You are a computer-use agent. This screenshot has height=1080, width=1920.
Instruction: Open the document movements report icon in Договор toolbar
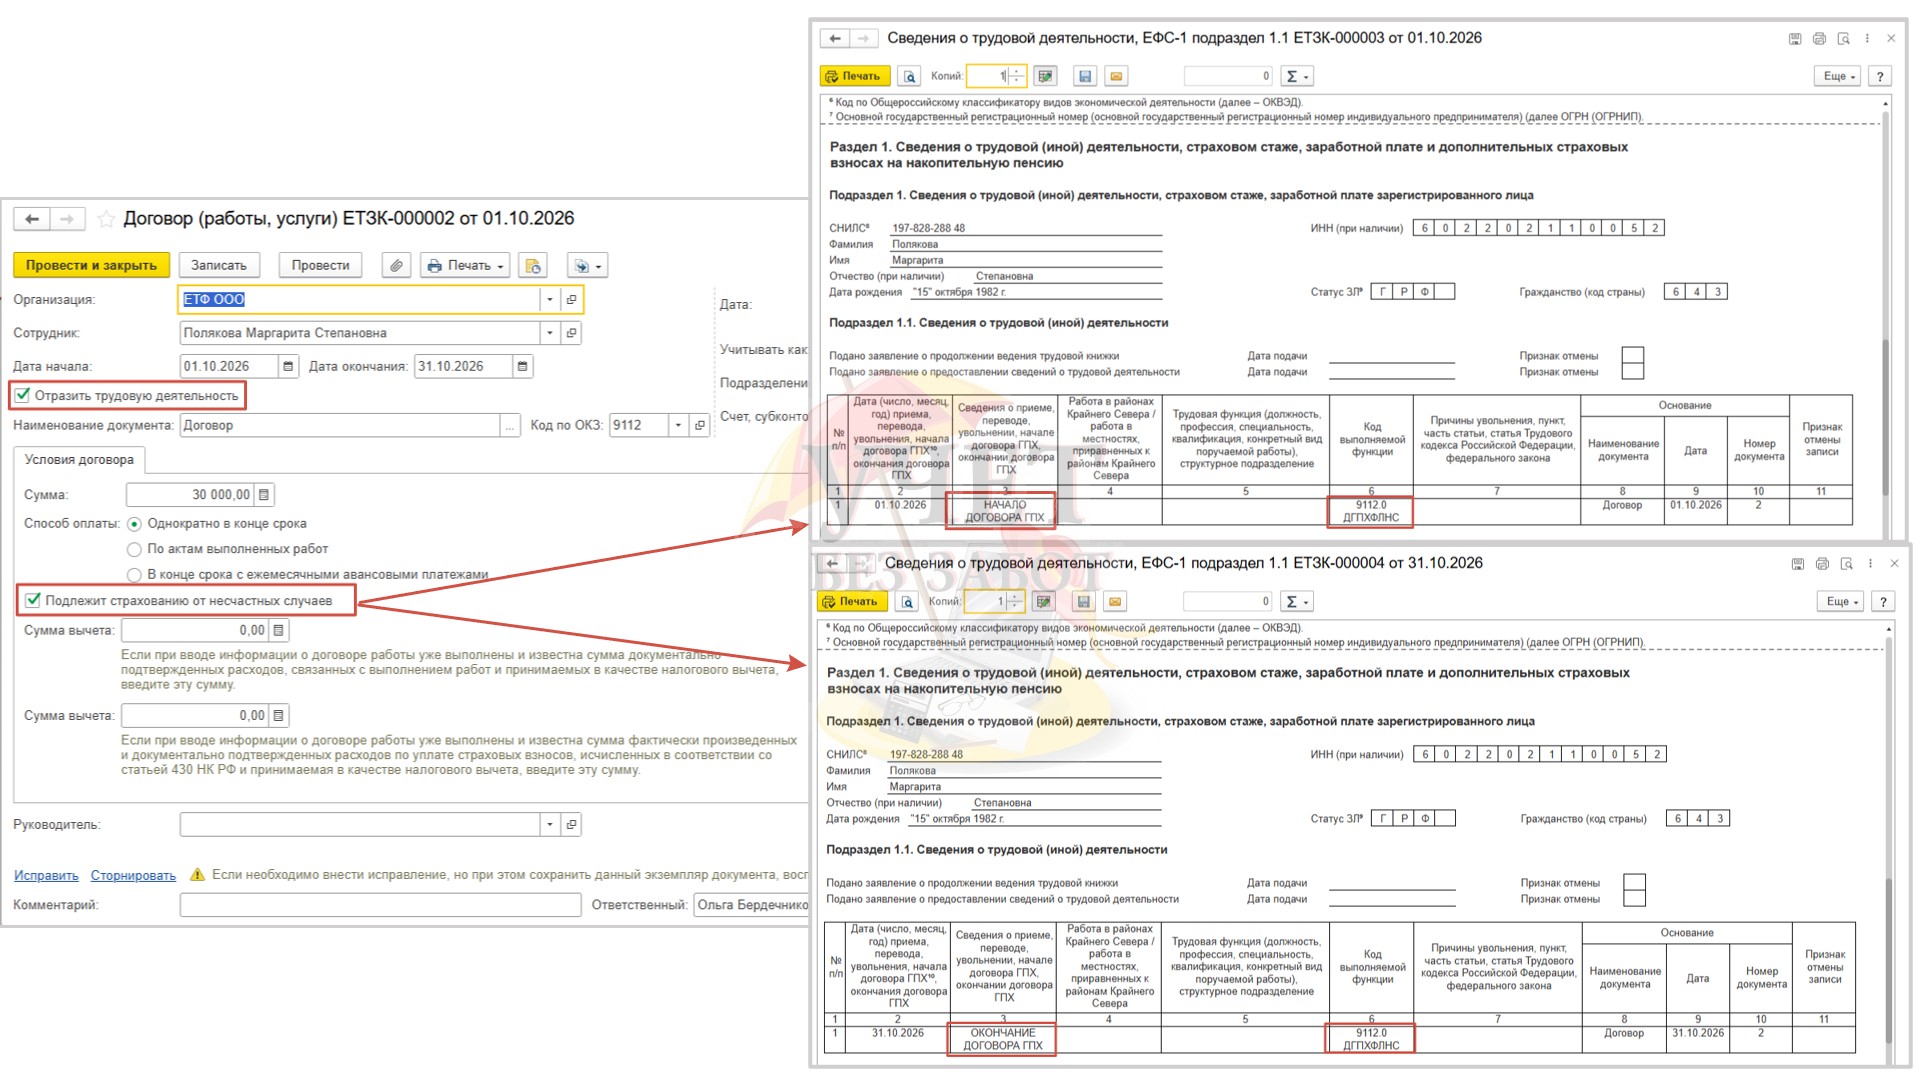click(533, 266)
